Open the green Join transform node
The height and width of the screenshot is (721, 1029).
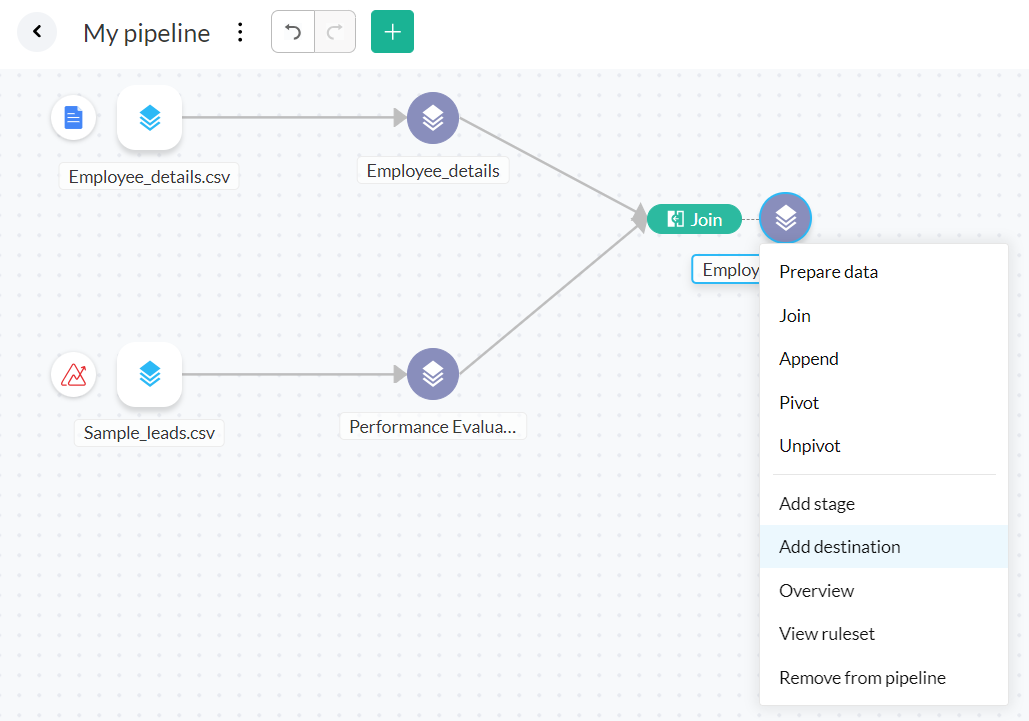[x=694, y=219]
